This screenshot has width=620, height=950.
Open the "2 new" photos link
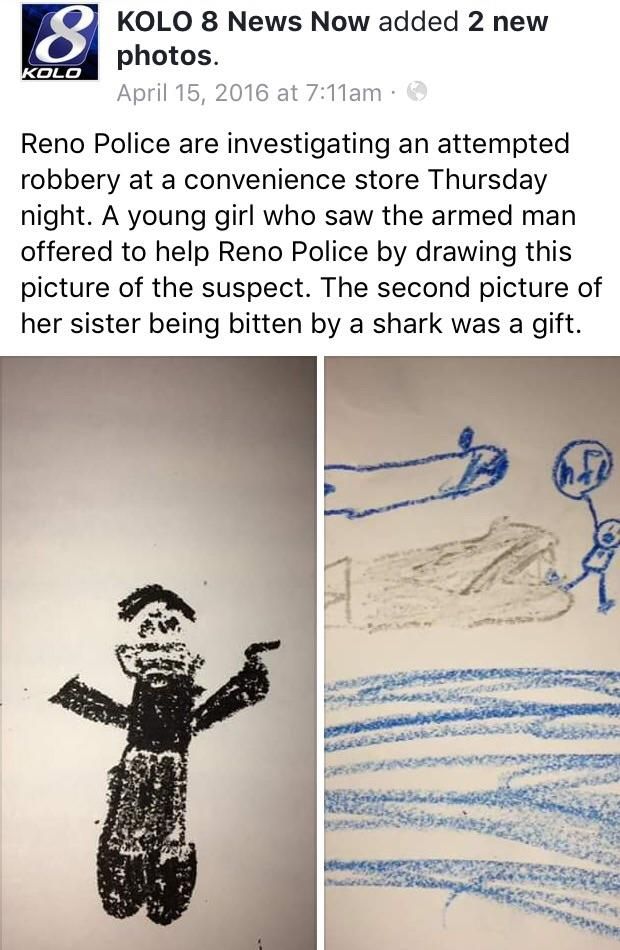tap(508, 22)
